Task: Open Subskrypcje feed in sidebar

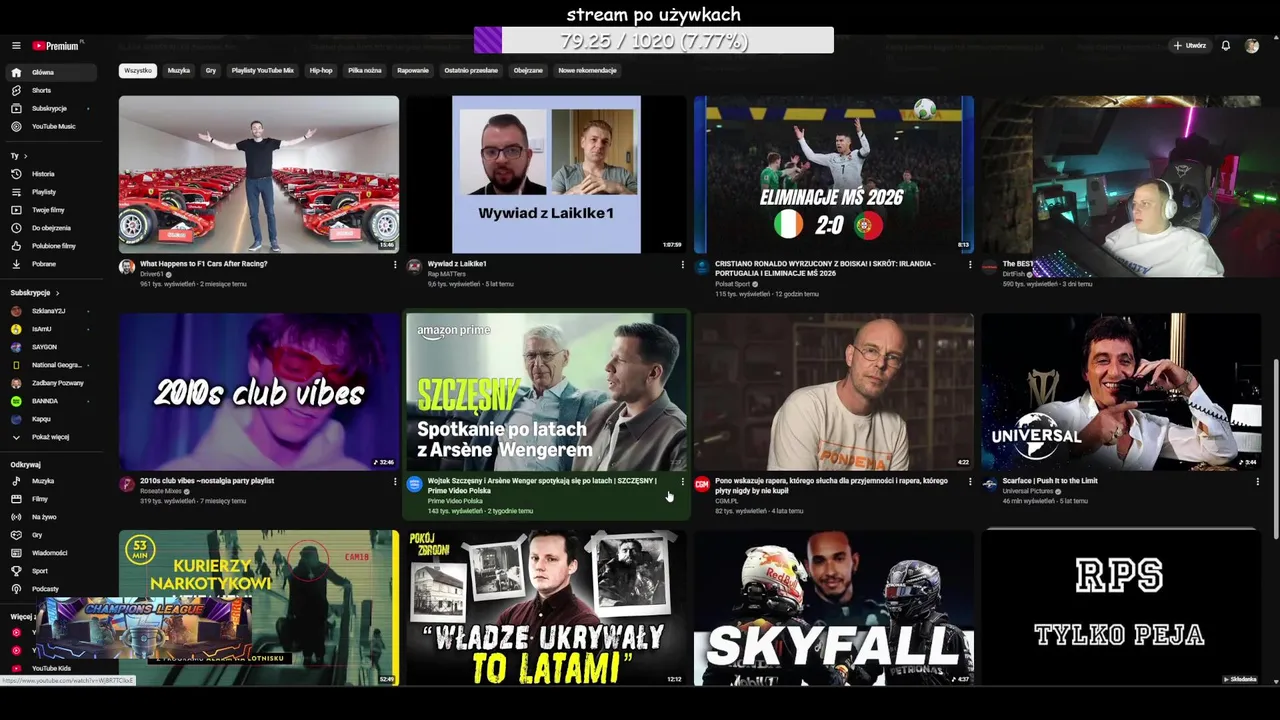Action: tap(50, 108)
